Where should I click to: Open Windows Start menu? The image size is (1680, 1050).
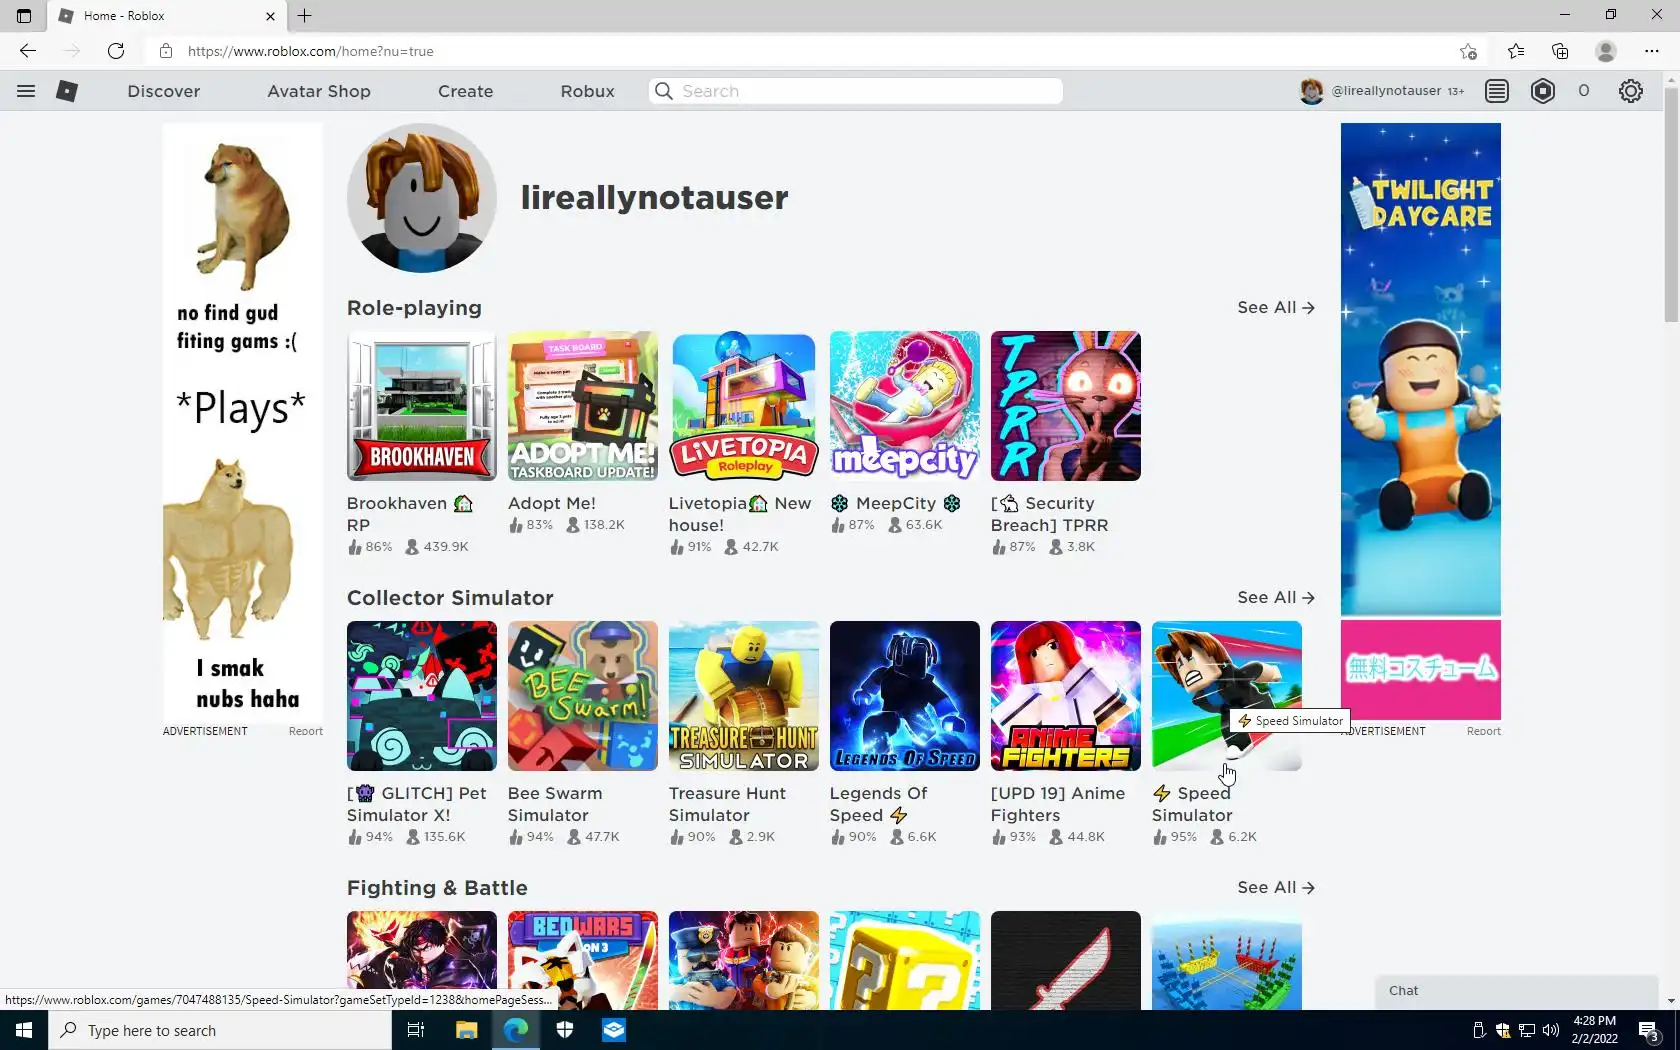click(x=24, y=1030)
